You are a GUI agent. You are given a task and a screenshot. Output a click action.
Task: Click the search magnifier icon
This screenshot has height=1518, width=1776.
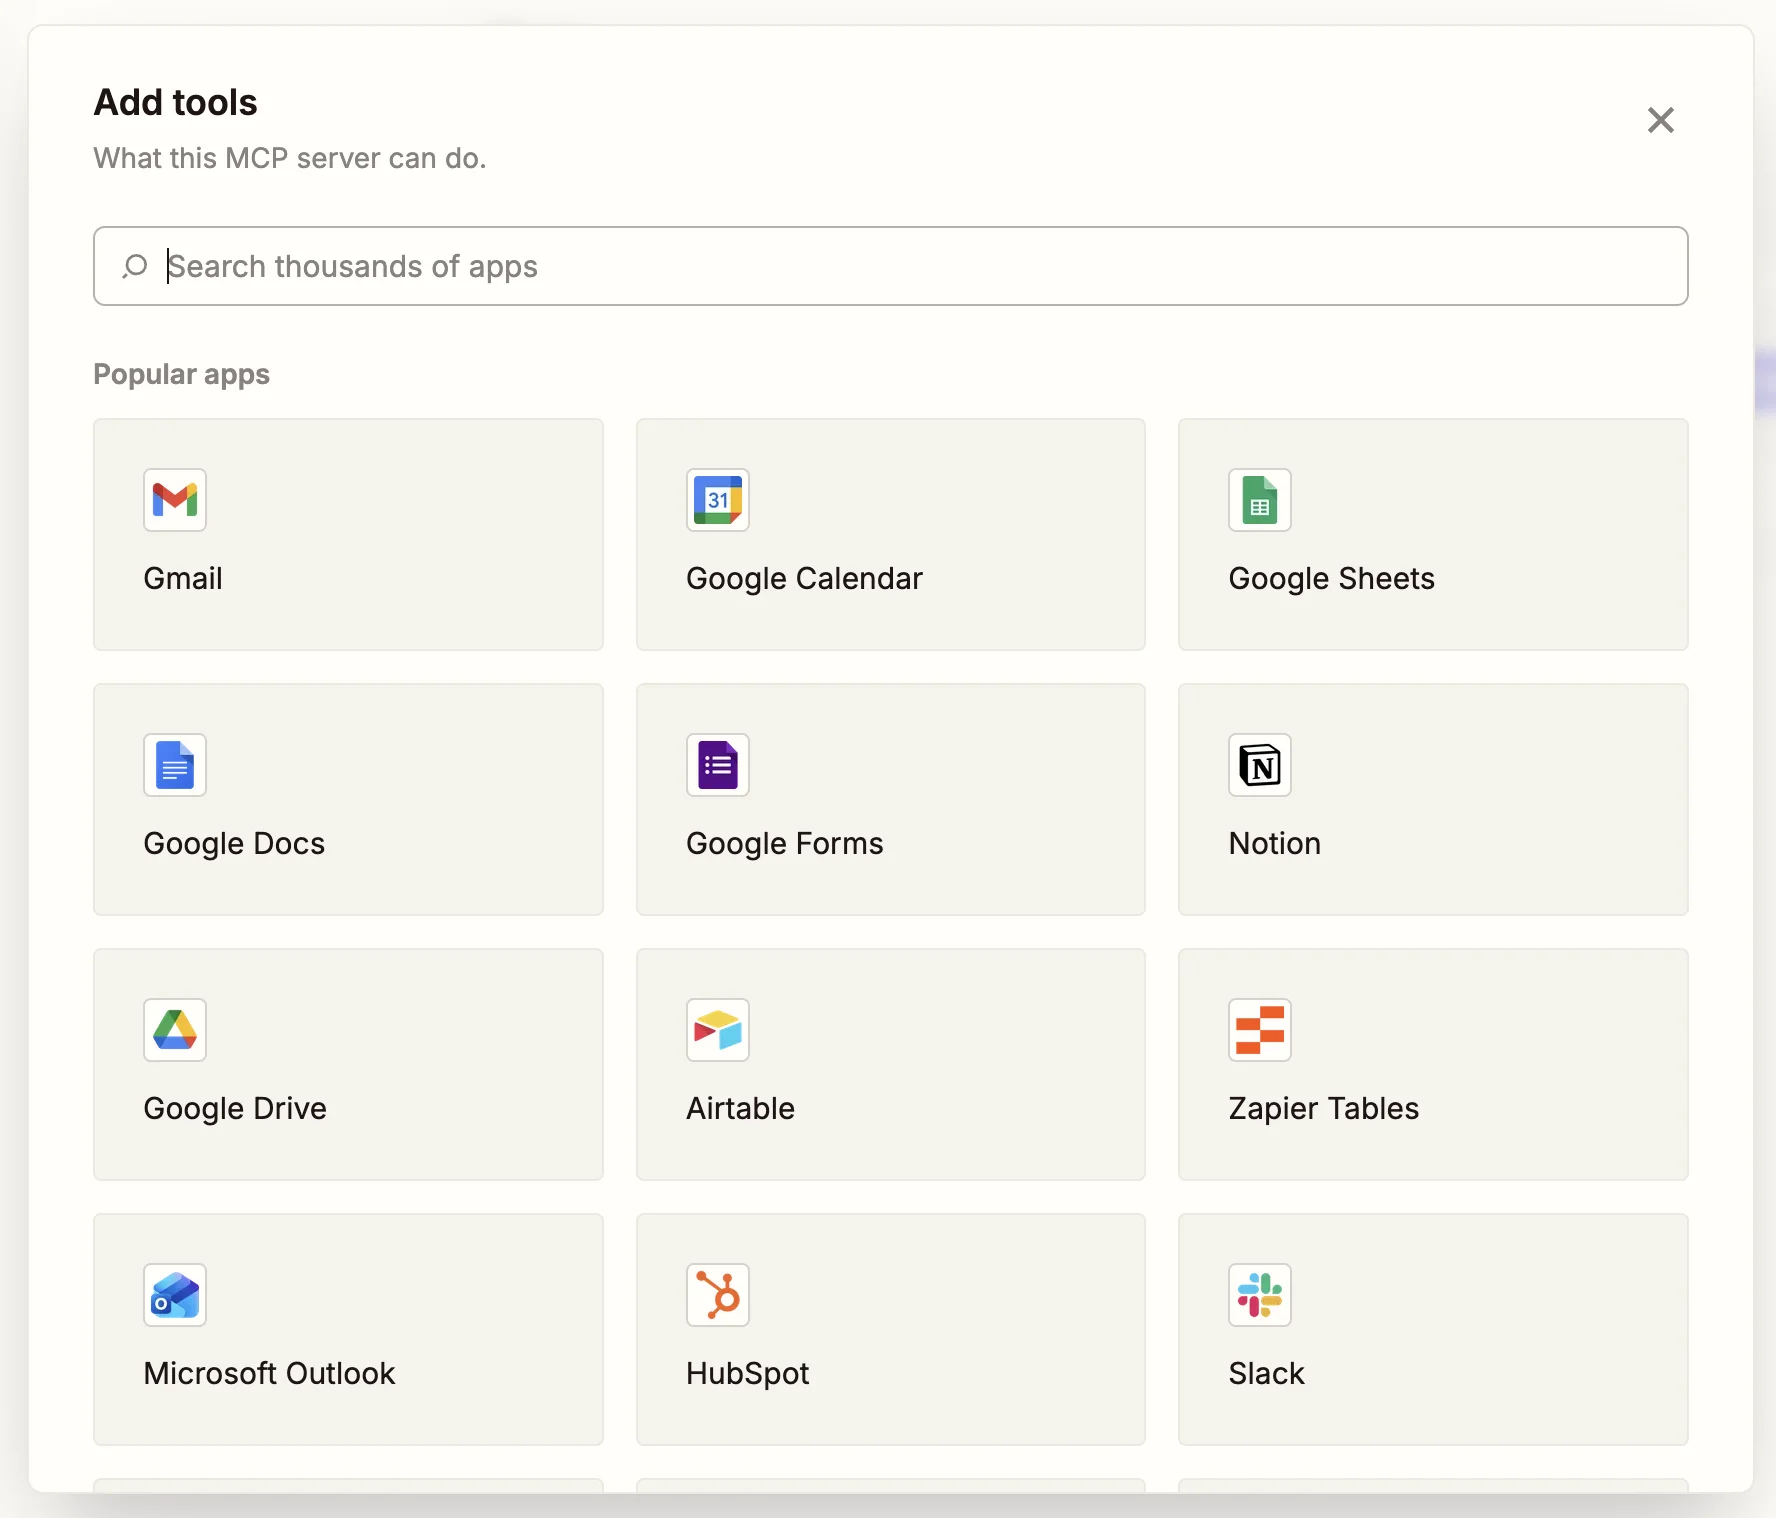tap(135, 266)
